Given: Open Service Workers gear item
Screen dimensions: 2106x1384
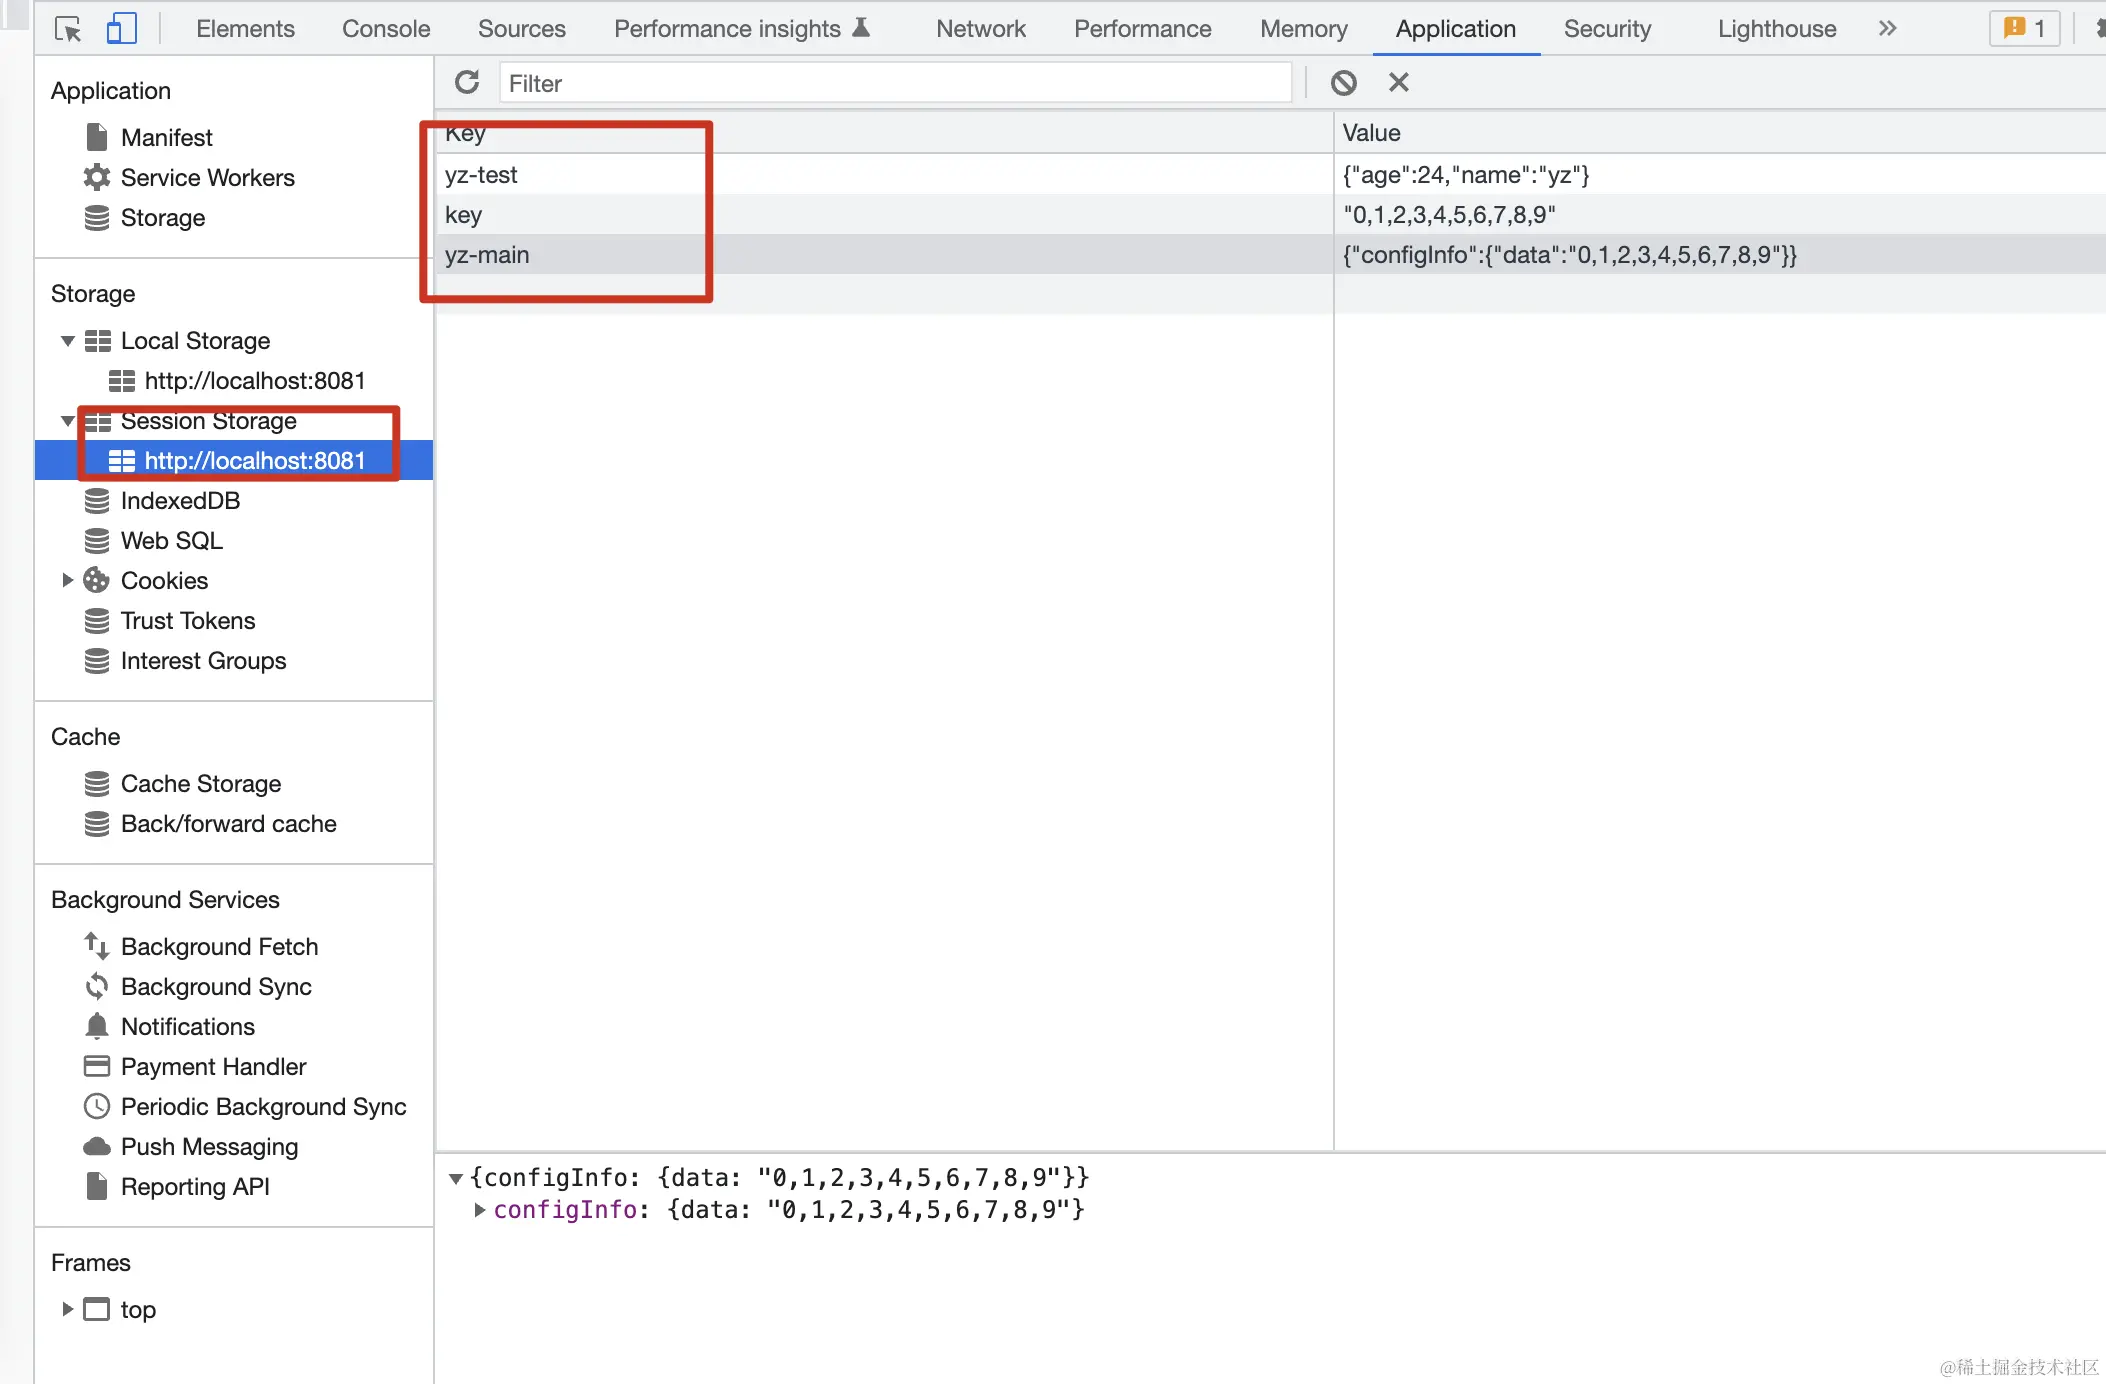Looking at the screenshot, I should [207, 177].
